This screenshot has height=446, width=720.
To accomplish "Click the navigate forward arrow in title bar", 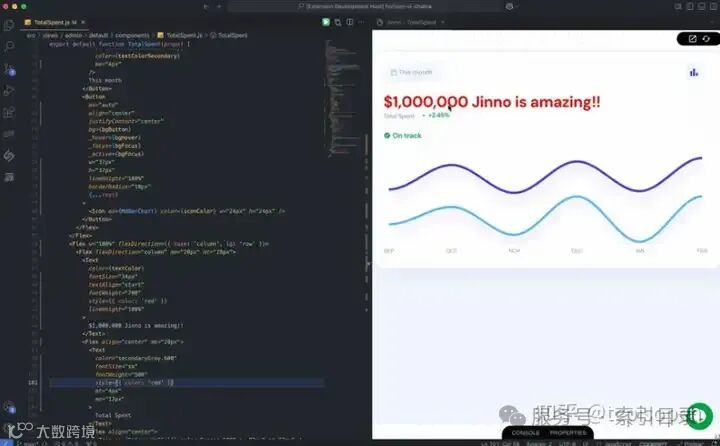I will click(219, 6).
